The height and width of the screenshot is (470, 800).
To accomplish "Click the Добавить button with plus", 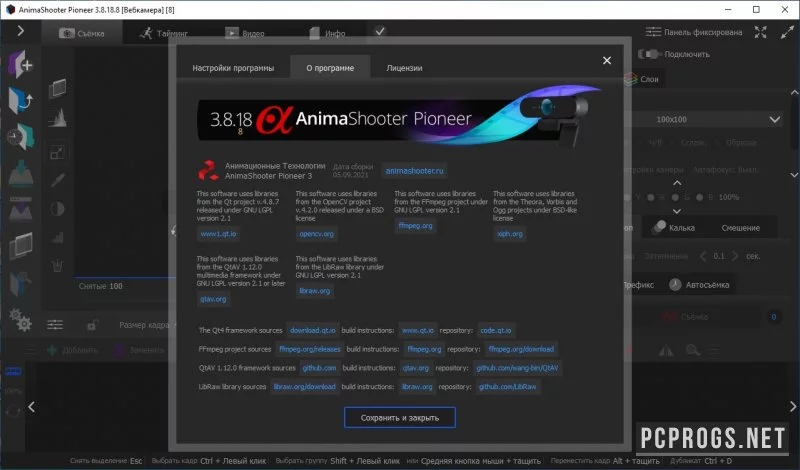I will 72,350.
